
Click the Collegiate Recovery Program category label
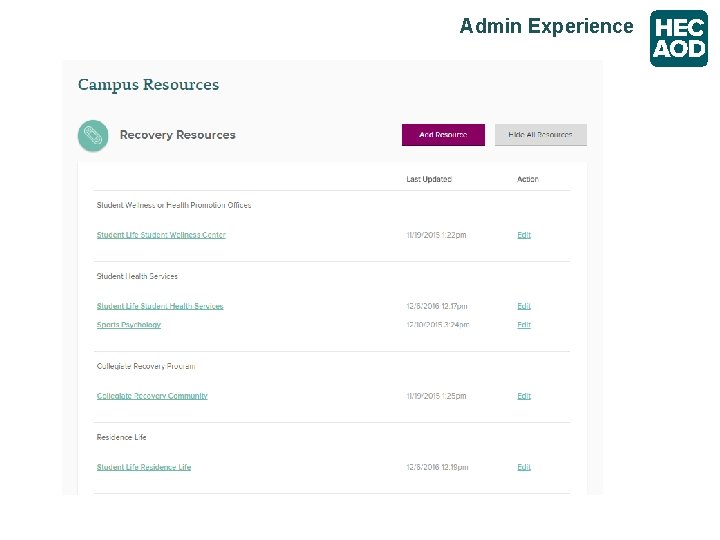pyautogui.click(x=146, y=366)
